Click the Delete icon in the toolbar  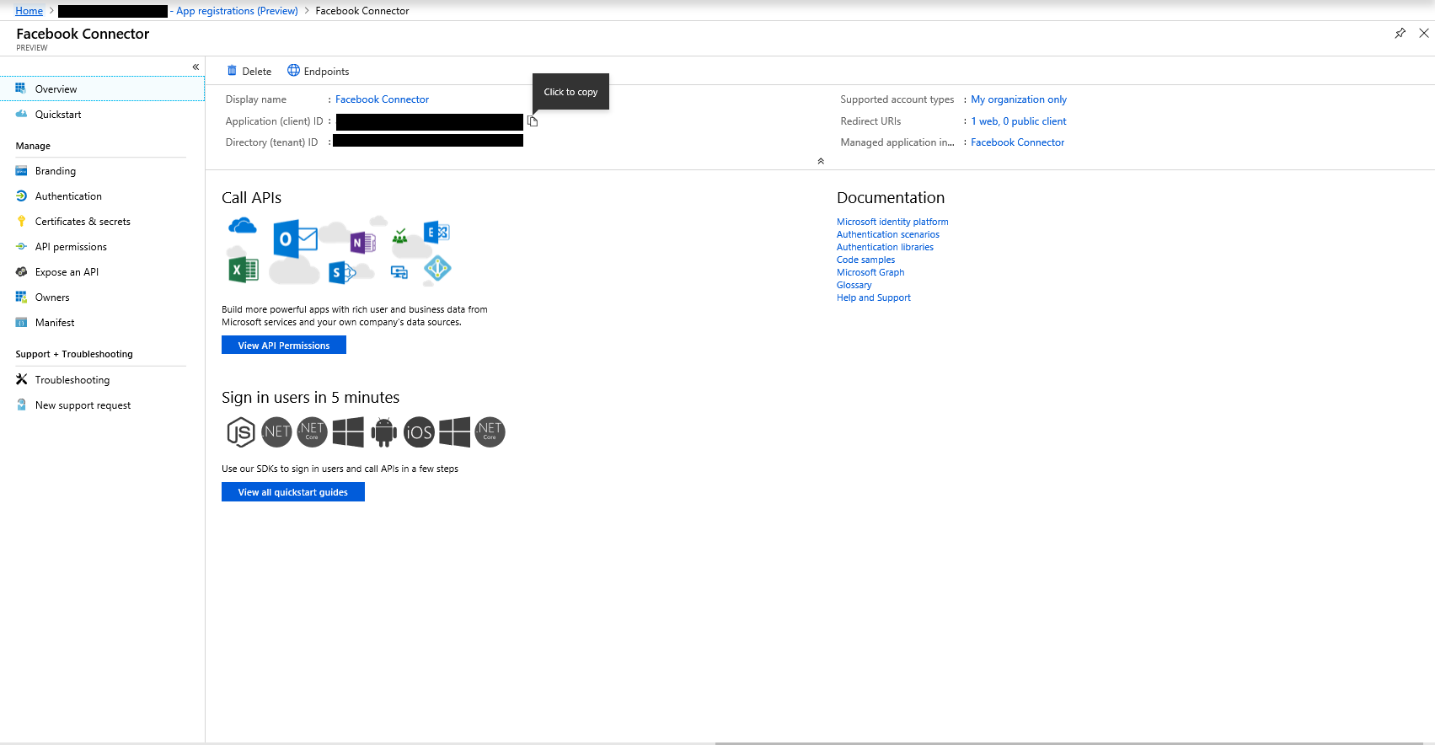(248, 71)
